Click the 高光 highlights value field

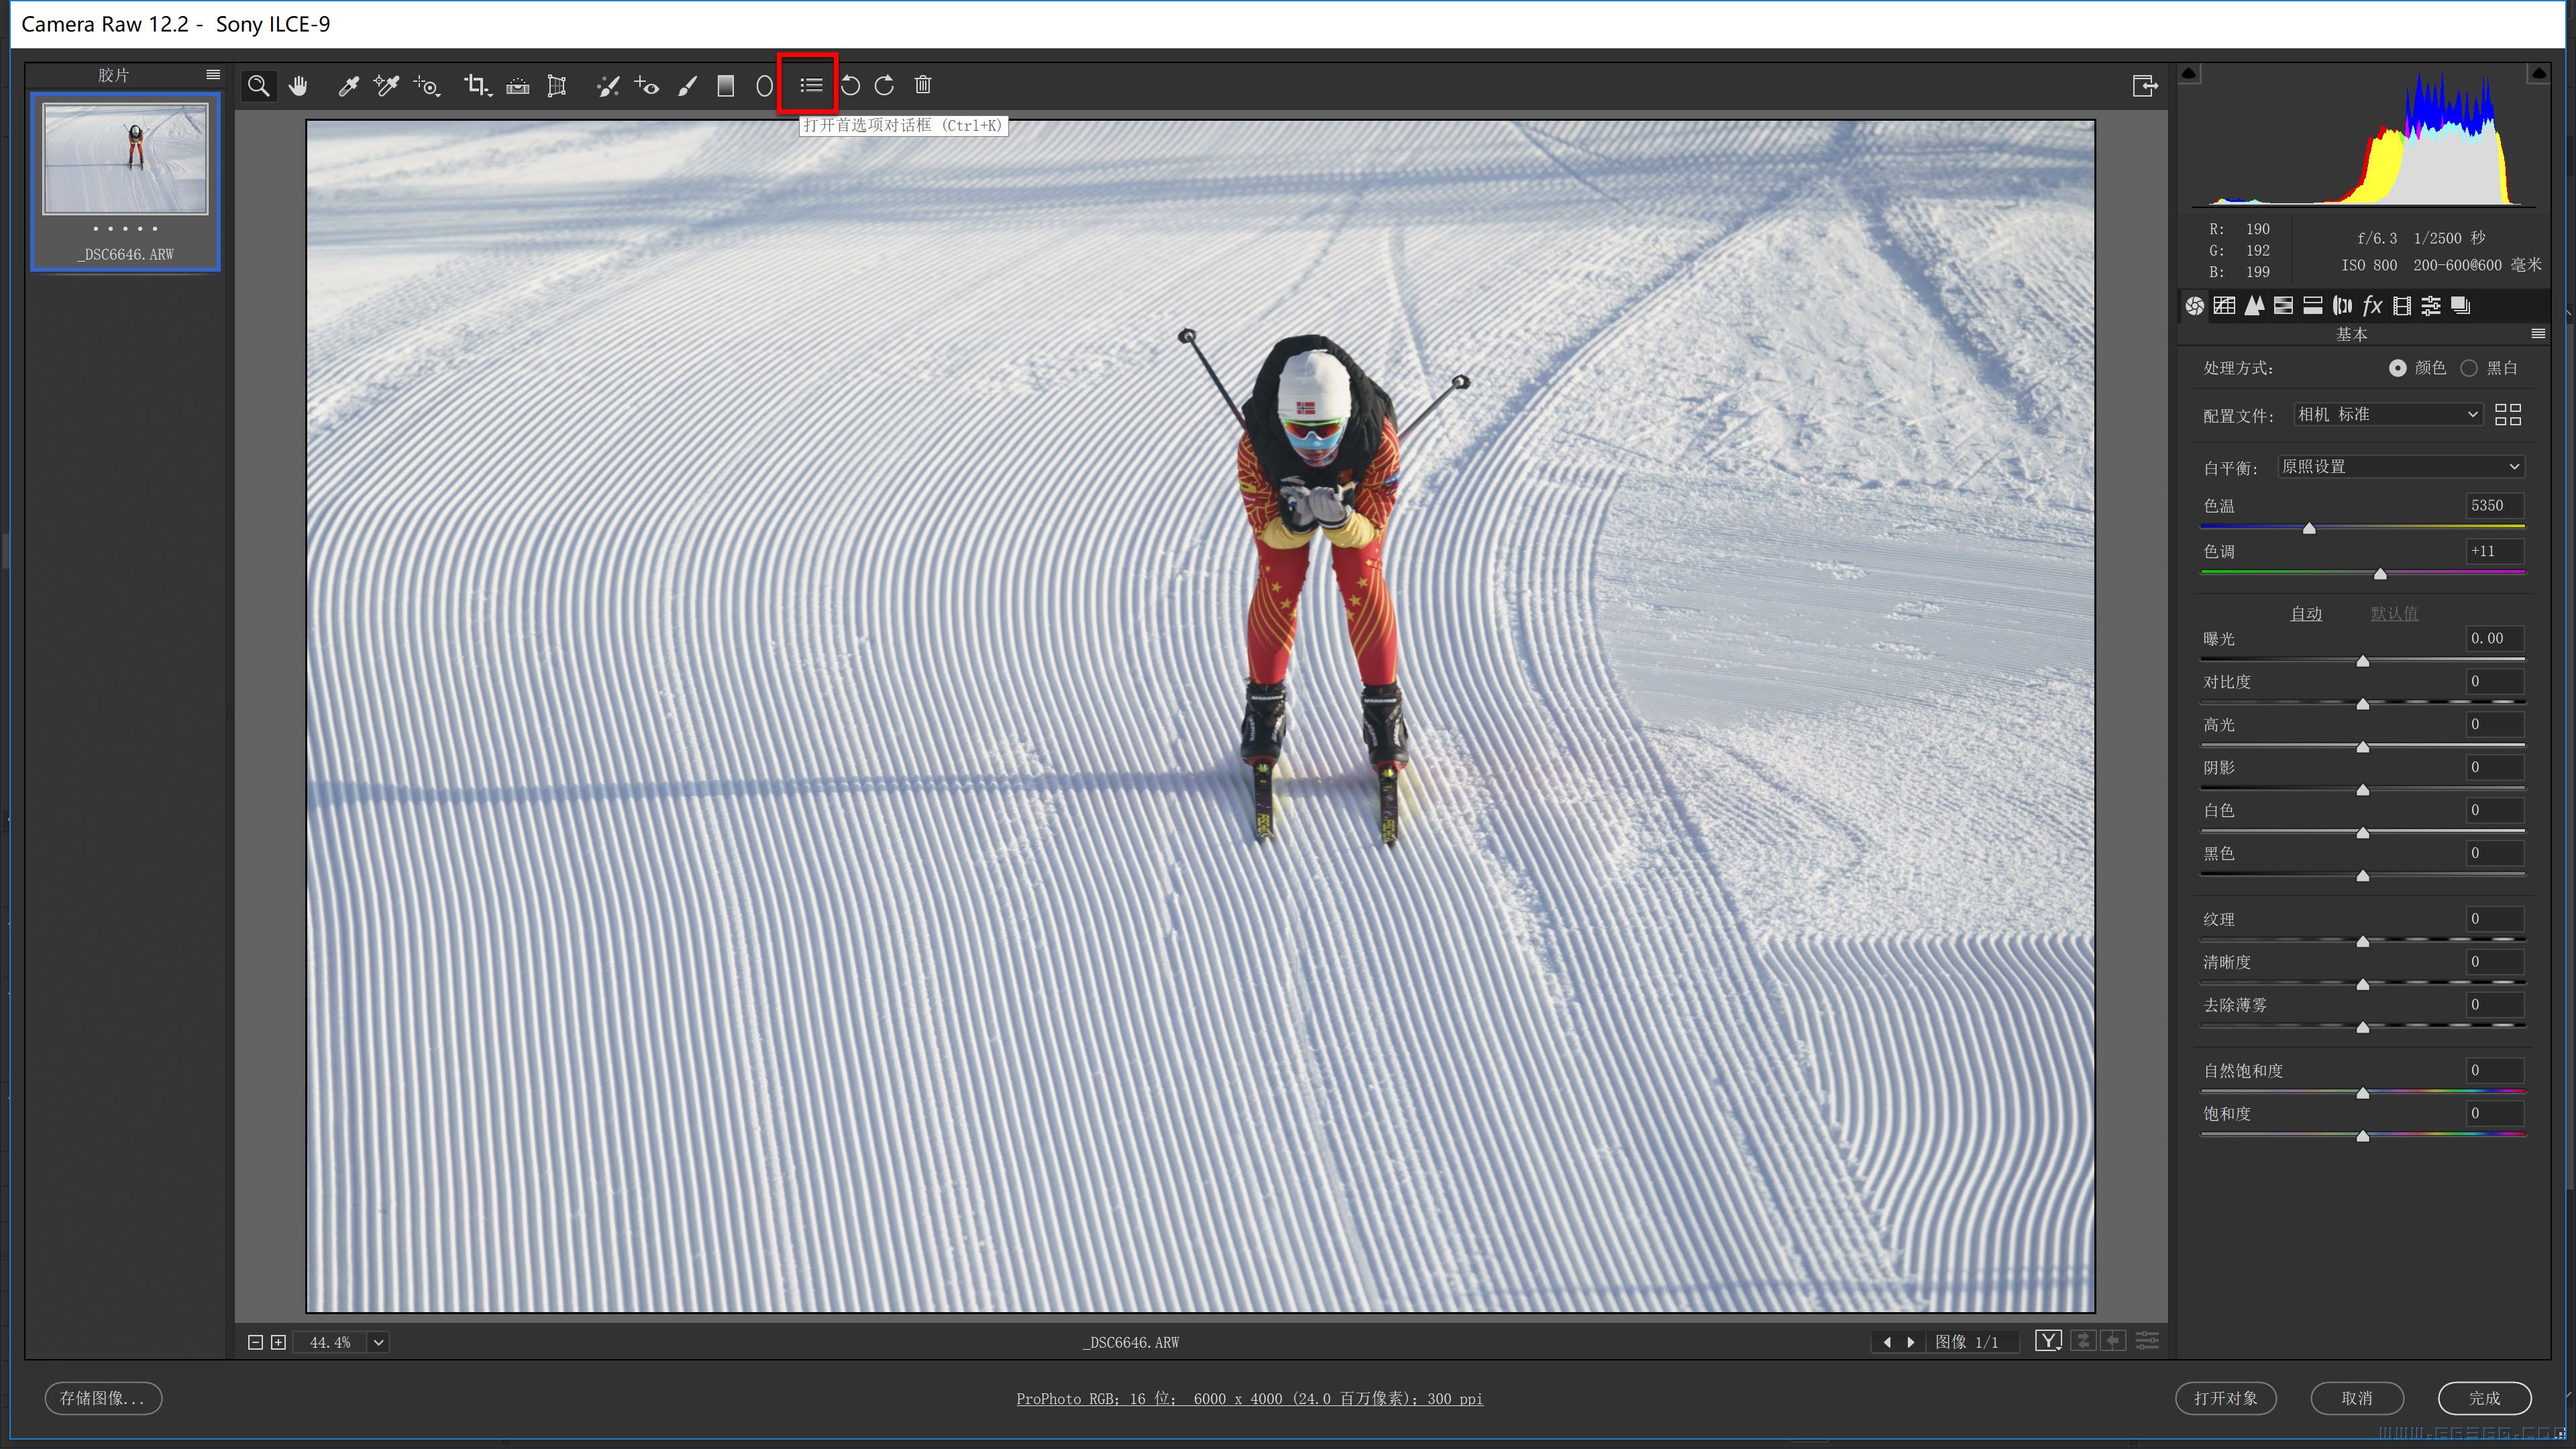tap(2494, 724)
